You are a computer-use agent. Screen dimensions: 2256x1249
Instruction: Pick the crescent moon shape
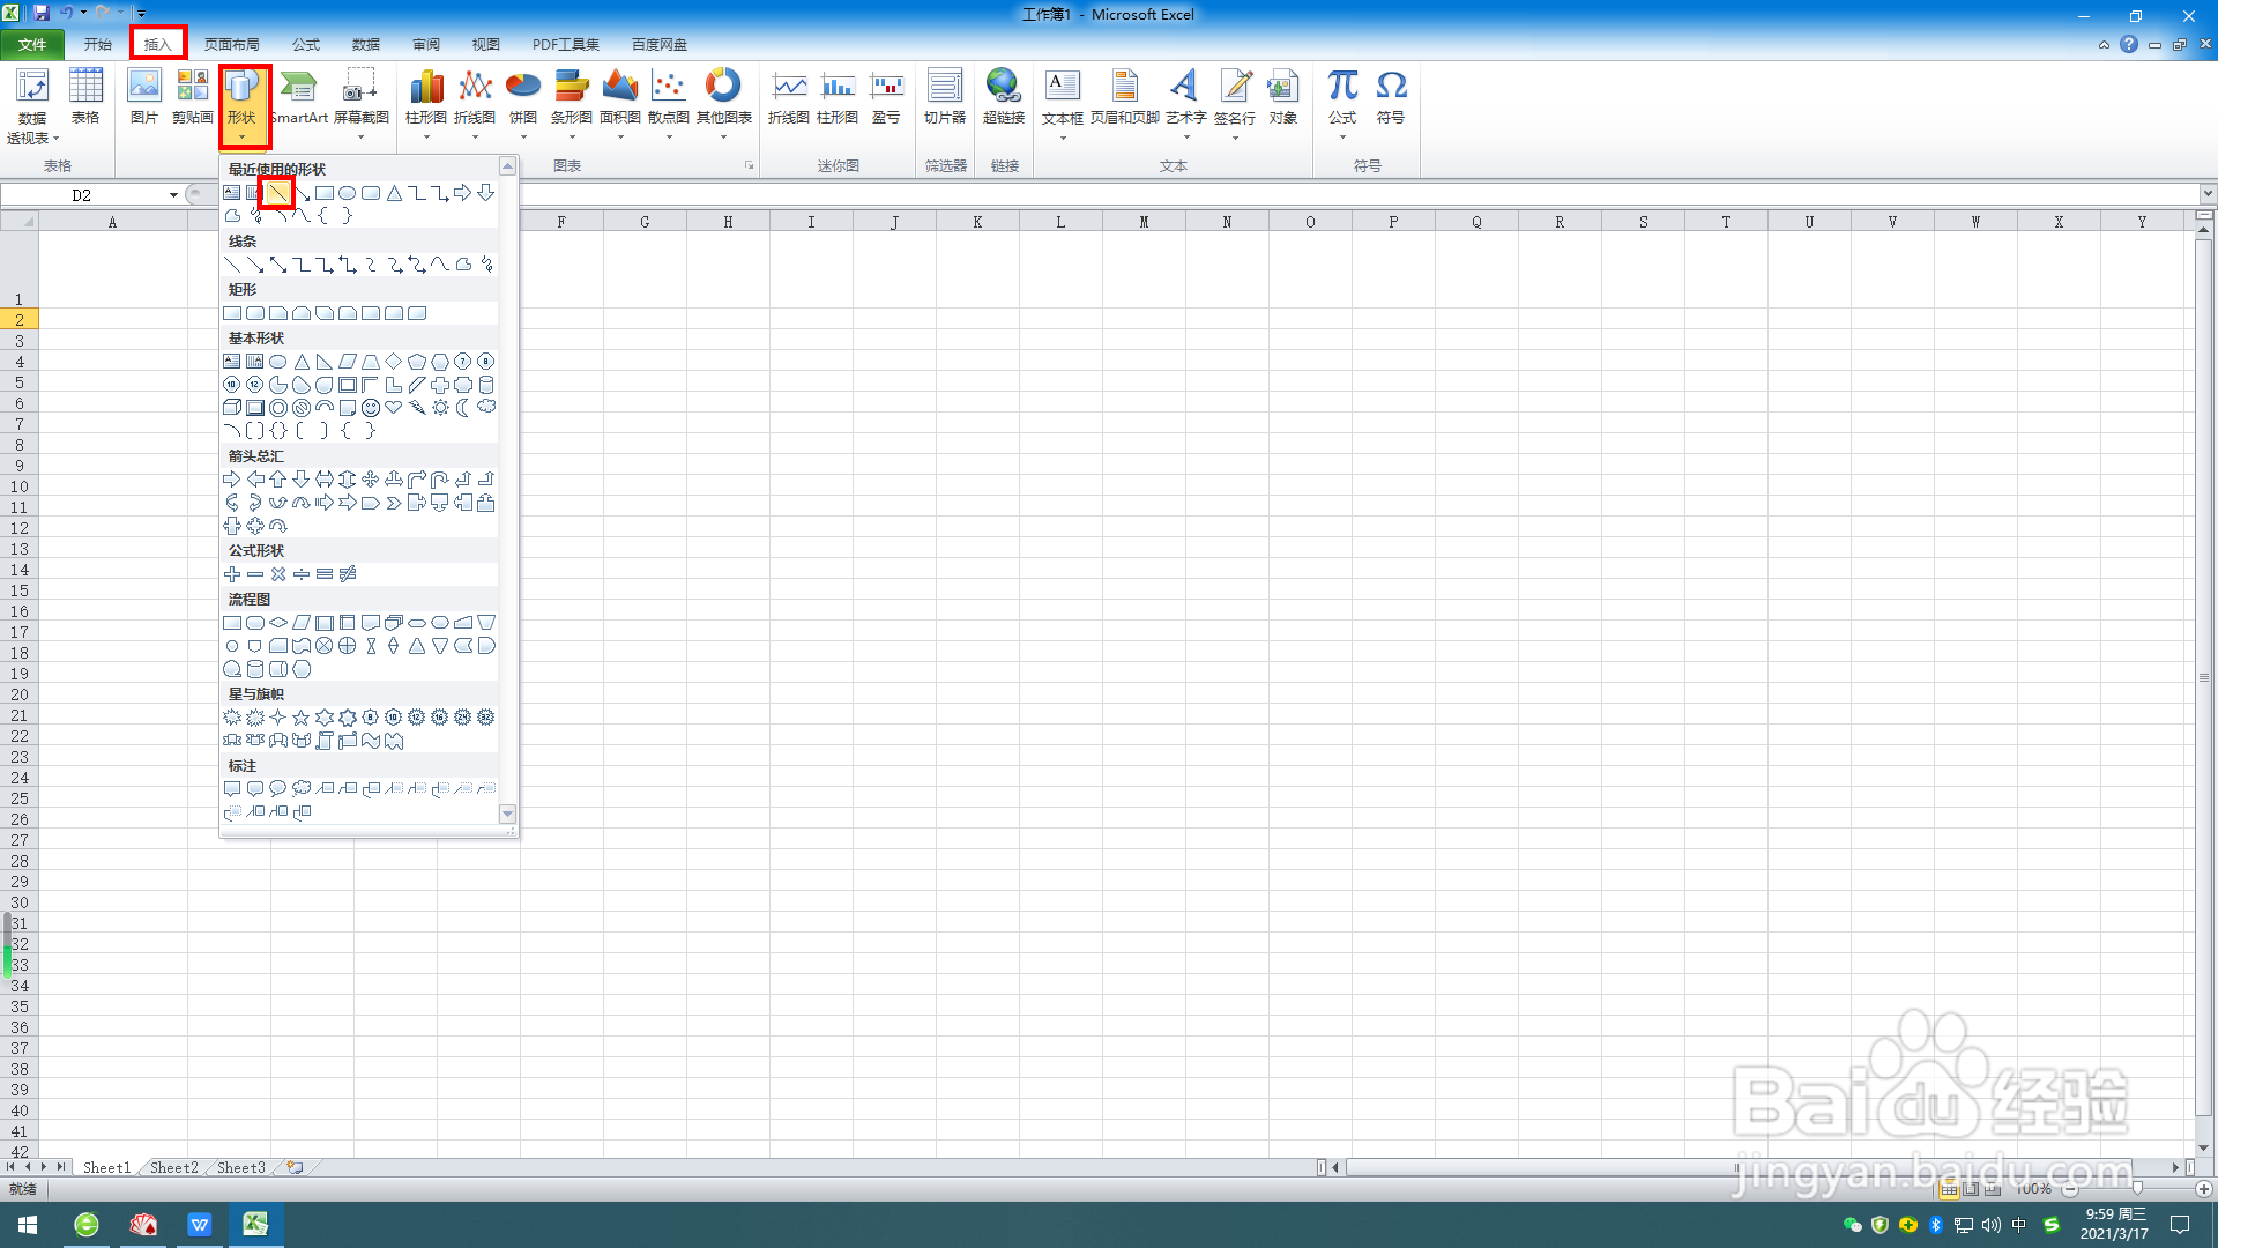(x=463, y=408)
